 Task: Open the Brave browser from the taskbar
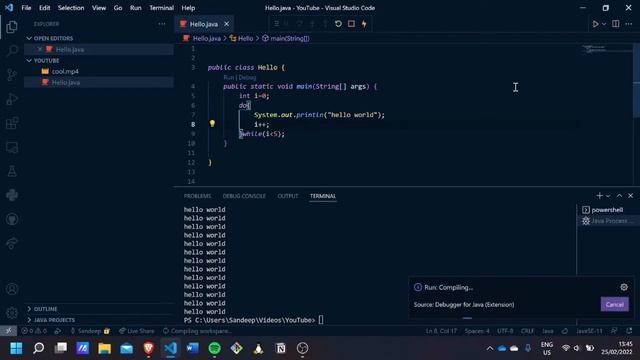(x=149, y=348)
